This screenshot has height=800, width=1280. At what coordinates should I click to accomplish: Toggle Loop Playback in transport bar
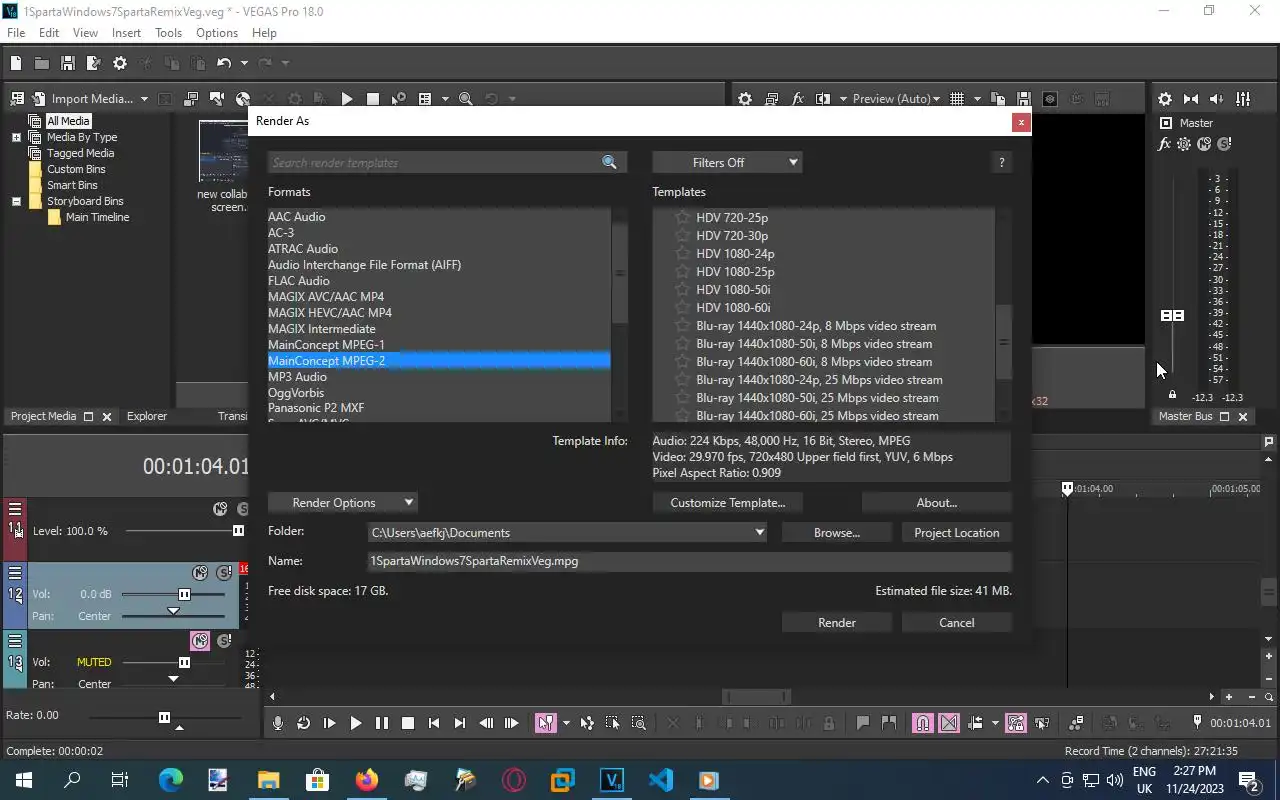[x=304, y=723]
